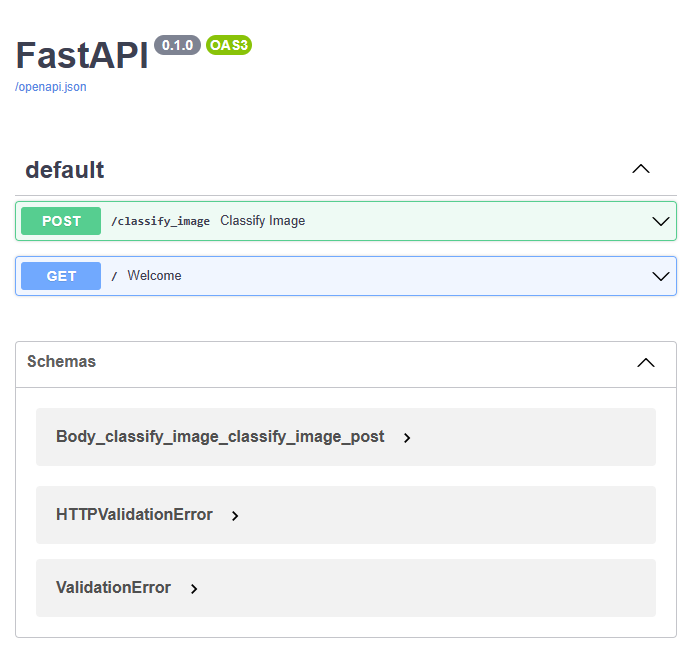Click the Welcome endpoint summary text
Viewport: 692px width, 653px height.
(x=154, y=275)
